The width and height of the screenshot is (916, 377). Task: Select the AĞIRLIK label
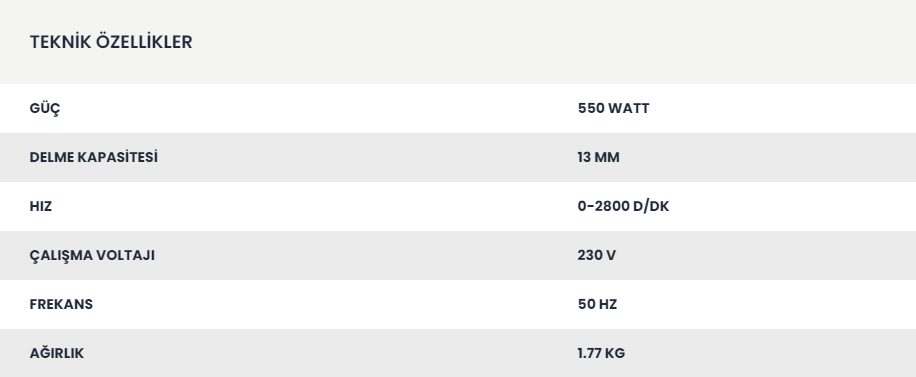(57, 353)
